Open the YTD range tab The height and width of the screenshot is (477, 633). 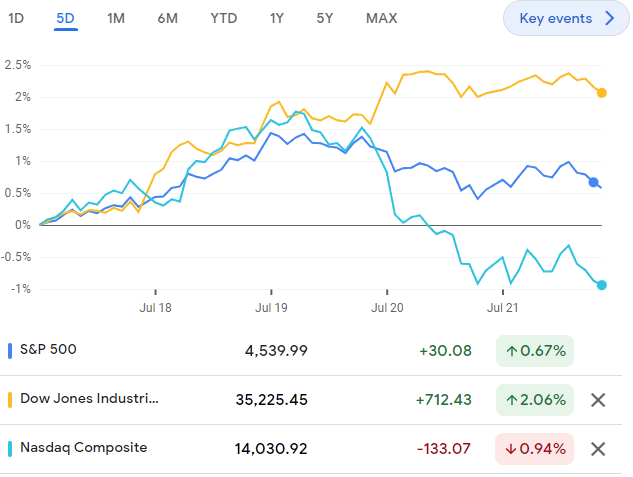(224, 18)
